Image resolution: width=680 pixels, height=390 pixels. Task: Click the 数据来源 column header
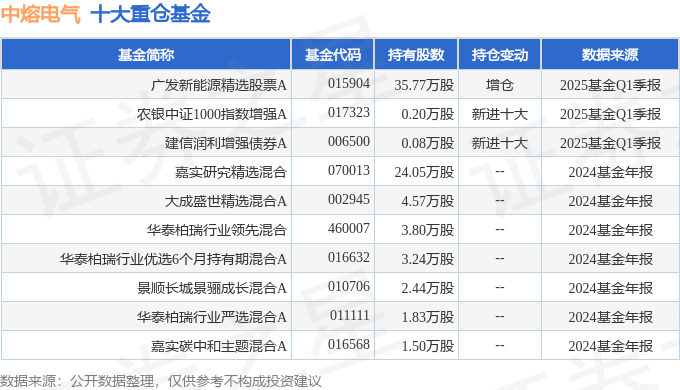(610, 55)
